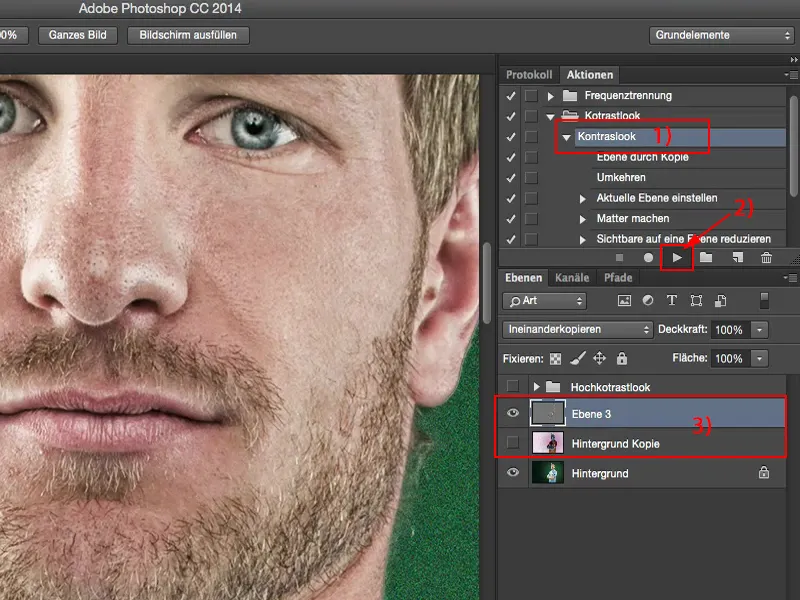Open the Deckkraft slider dropdown arrow
This screenshot has height=600, width=800.
pos(759,330)
